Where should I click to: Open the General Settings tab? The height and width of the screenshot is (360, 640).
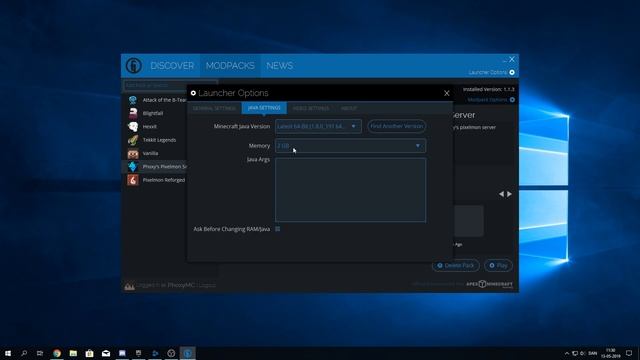[214, 108]
